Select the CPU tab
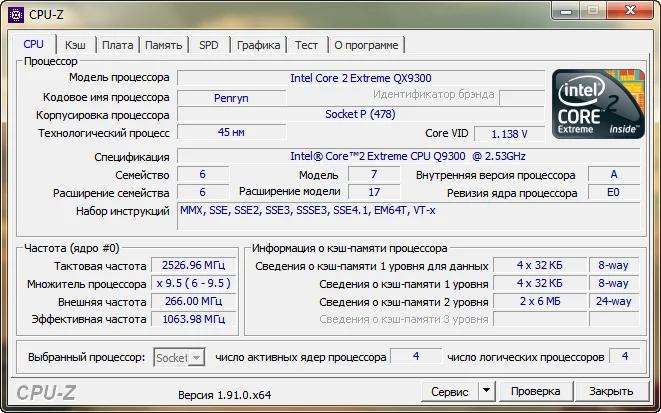This screenshot has height=413, width=661. click(x=33, y=44)
